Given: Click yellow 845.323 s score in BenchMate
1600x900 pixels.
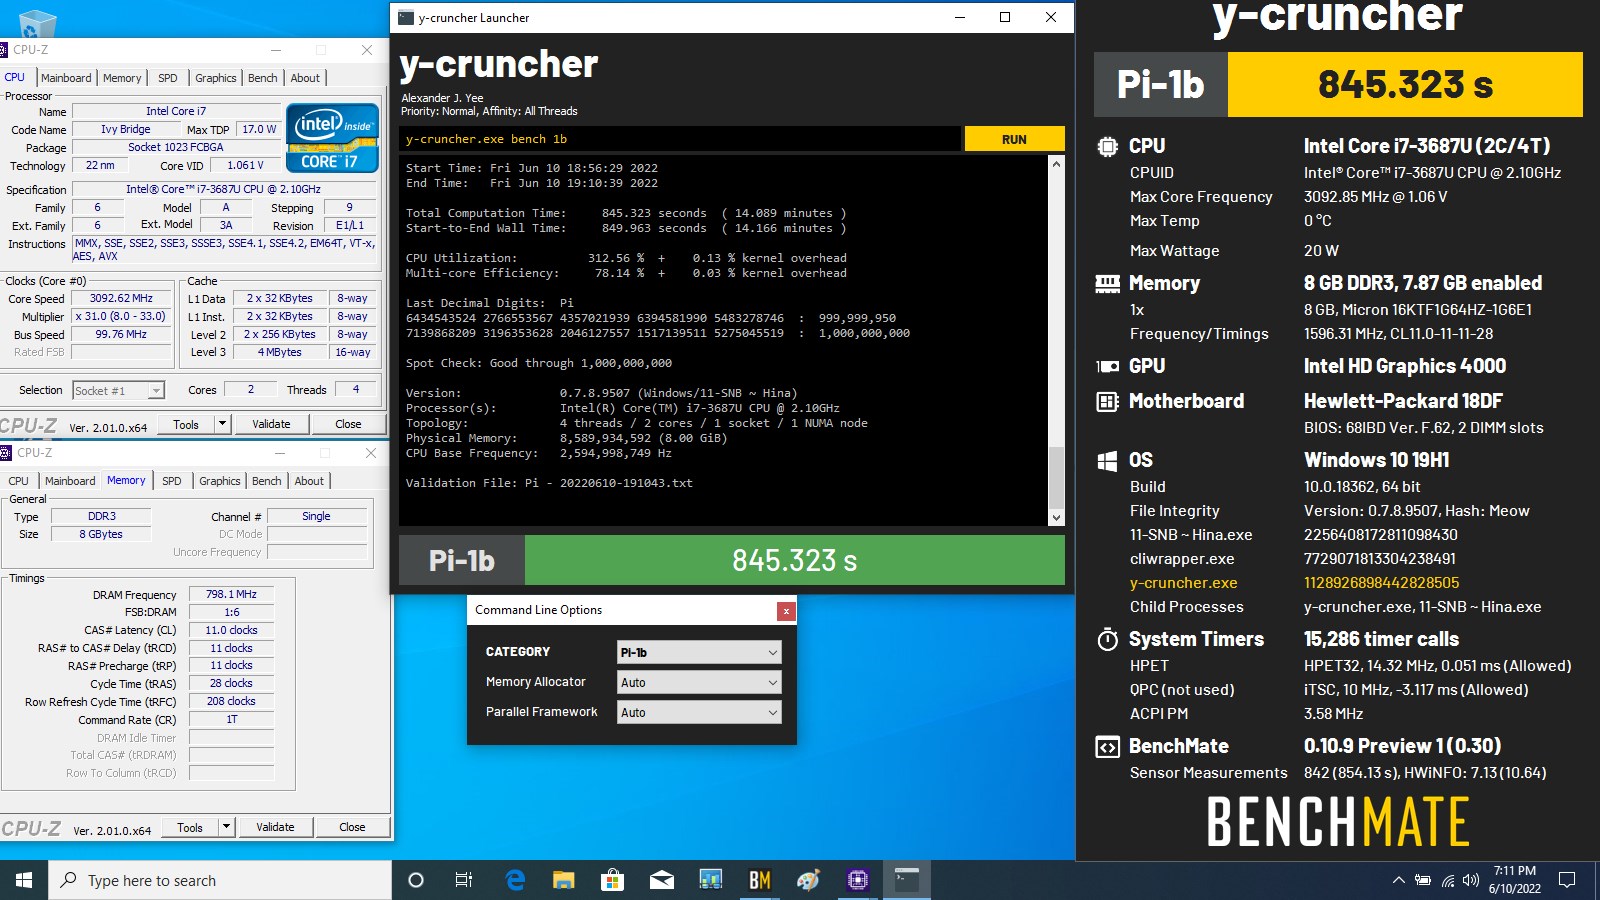Looking at the screenshot, I should click(x=1405, y=85).
